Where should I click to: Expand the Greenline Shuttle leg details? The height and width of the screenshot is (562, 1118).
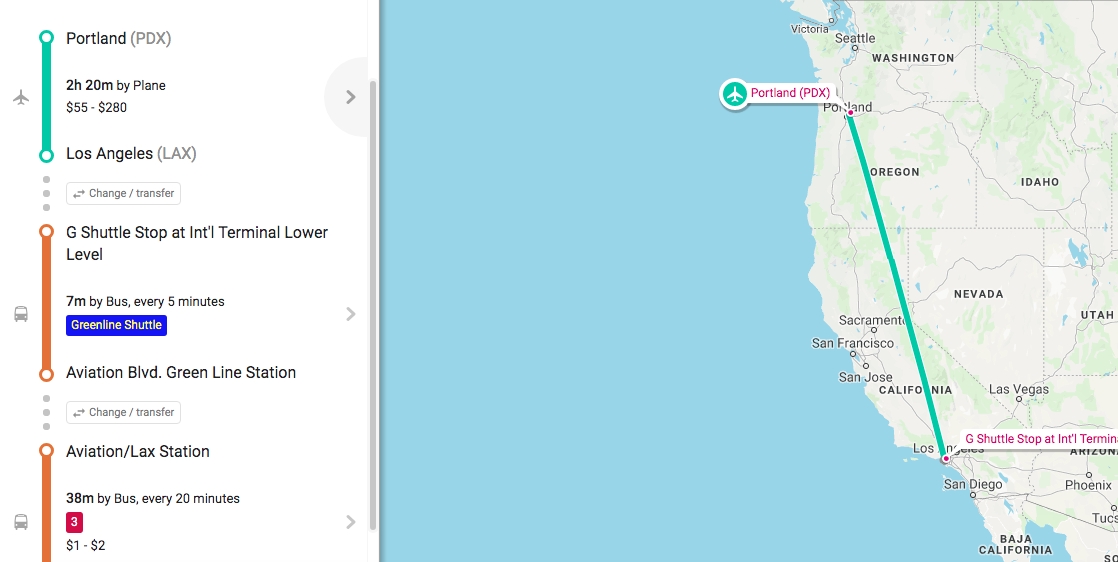(350, 314)
